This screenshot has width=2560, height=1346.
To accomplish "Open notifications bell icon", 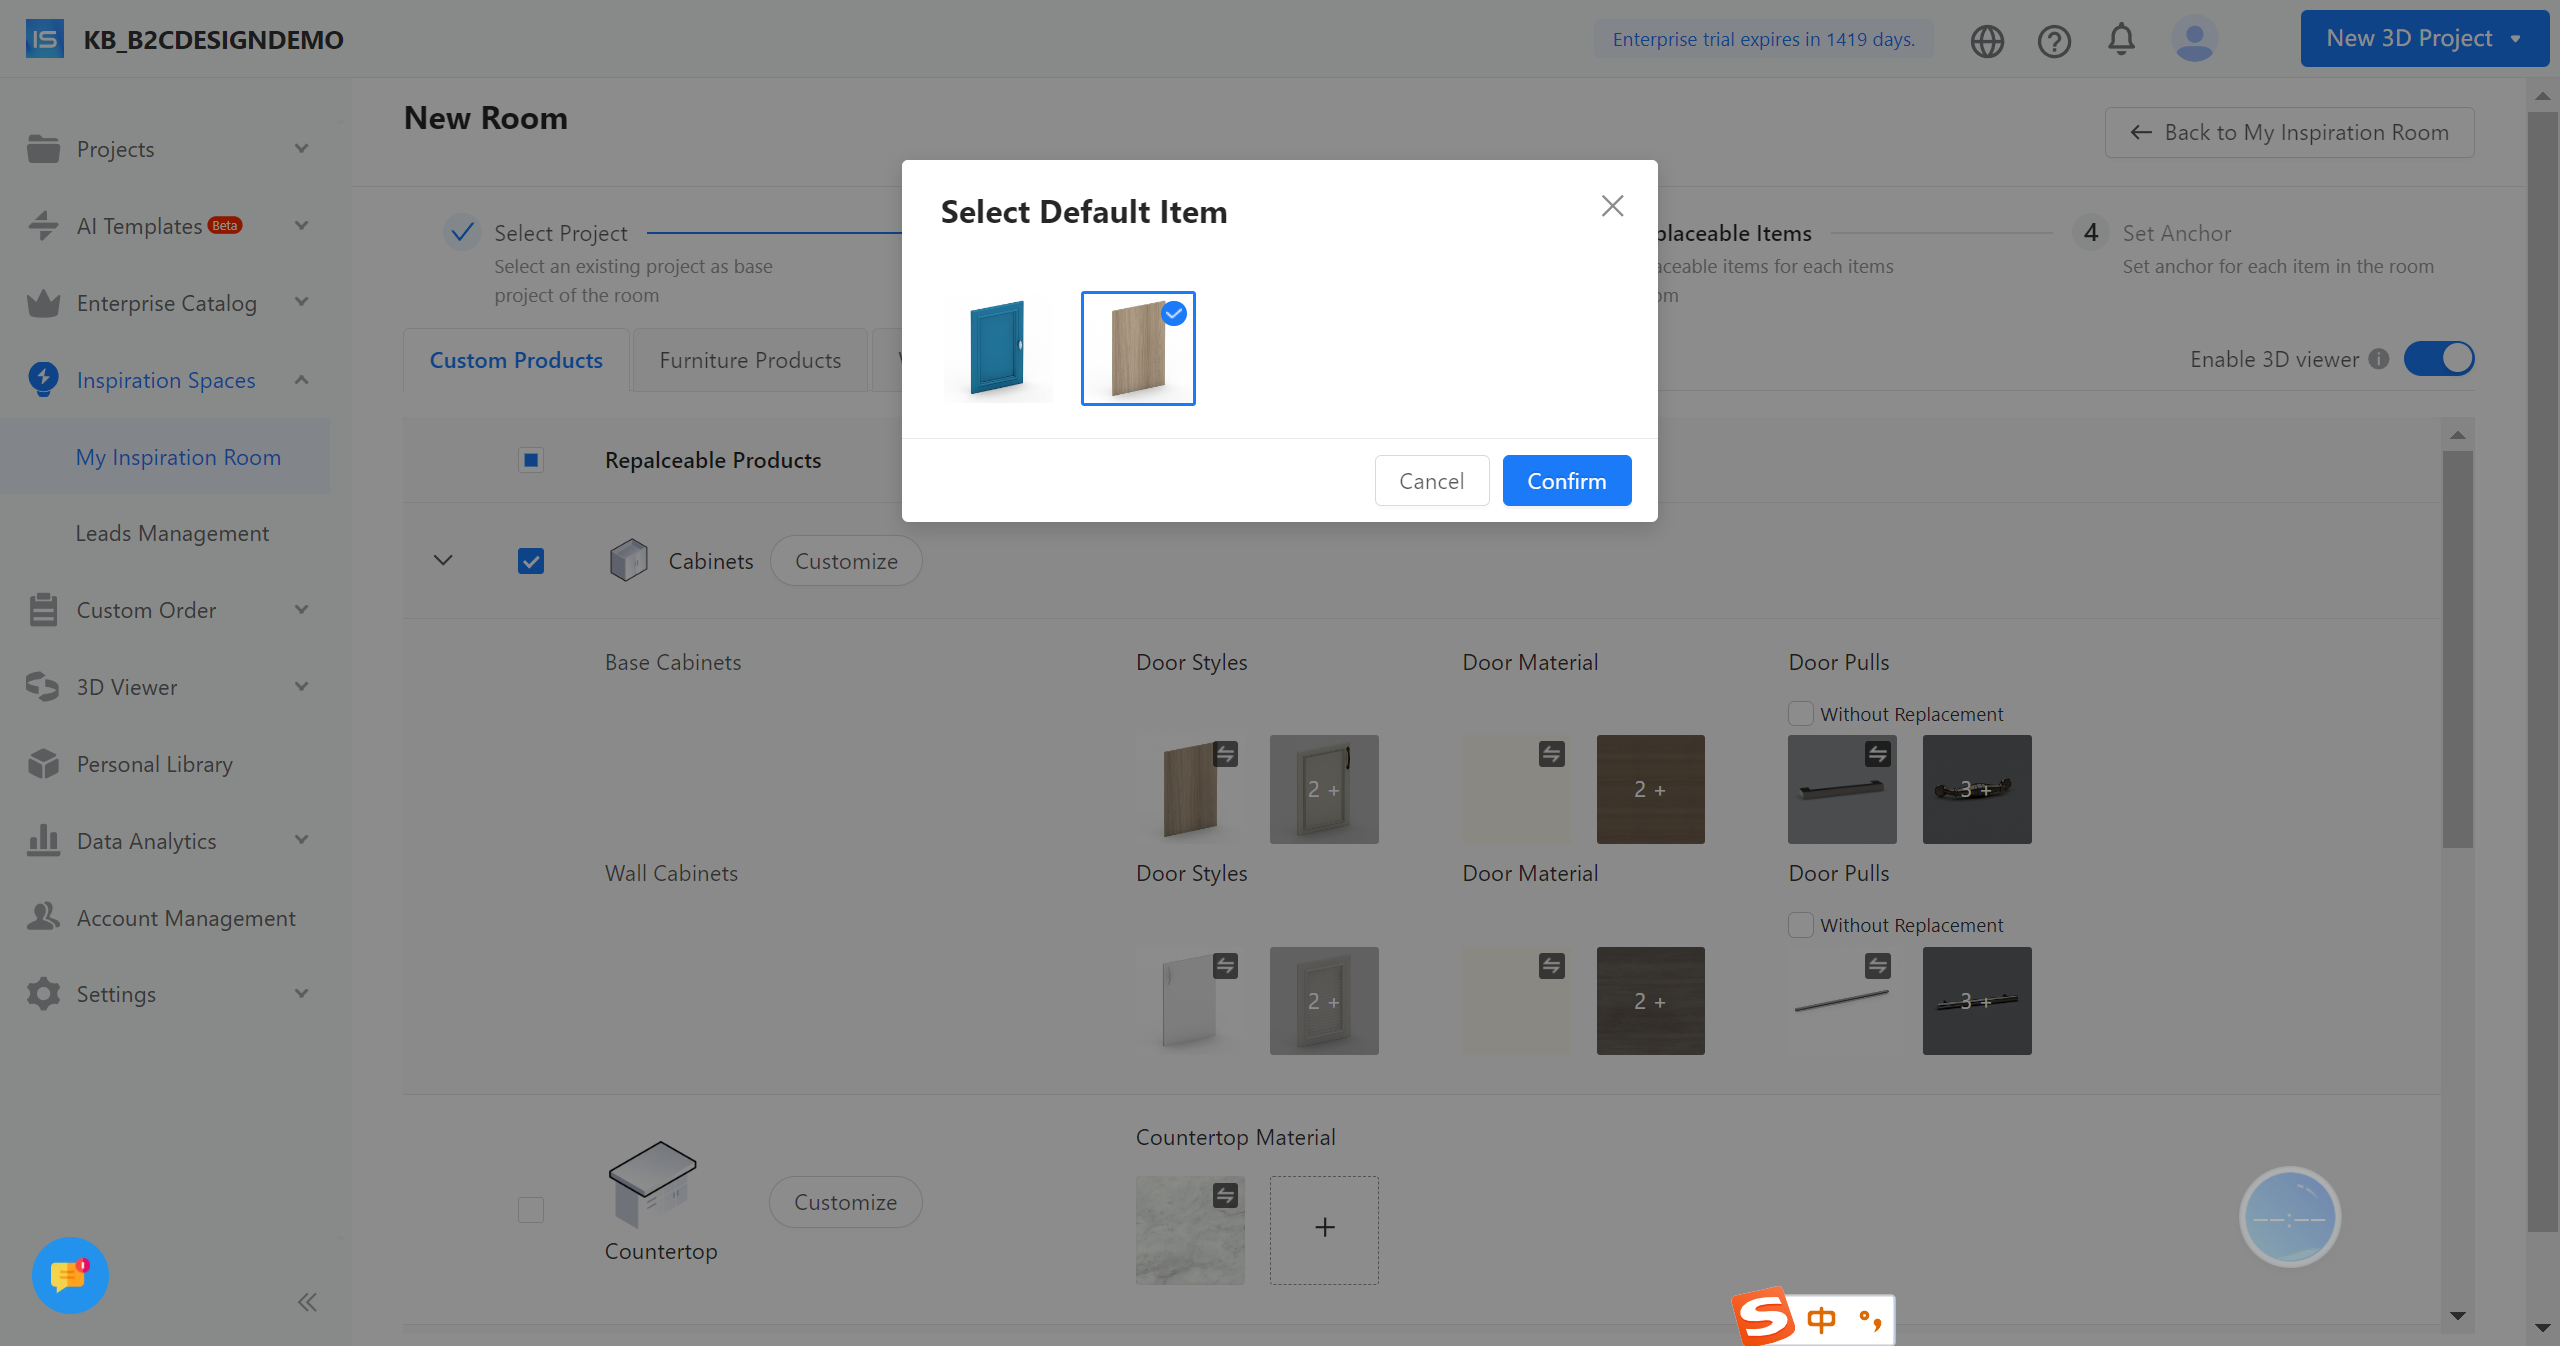I will click(x=2121, y=40).
